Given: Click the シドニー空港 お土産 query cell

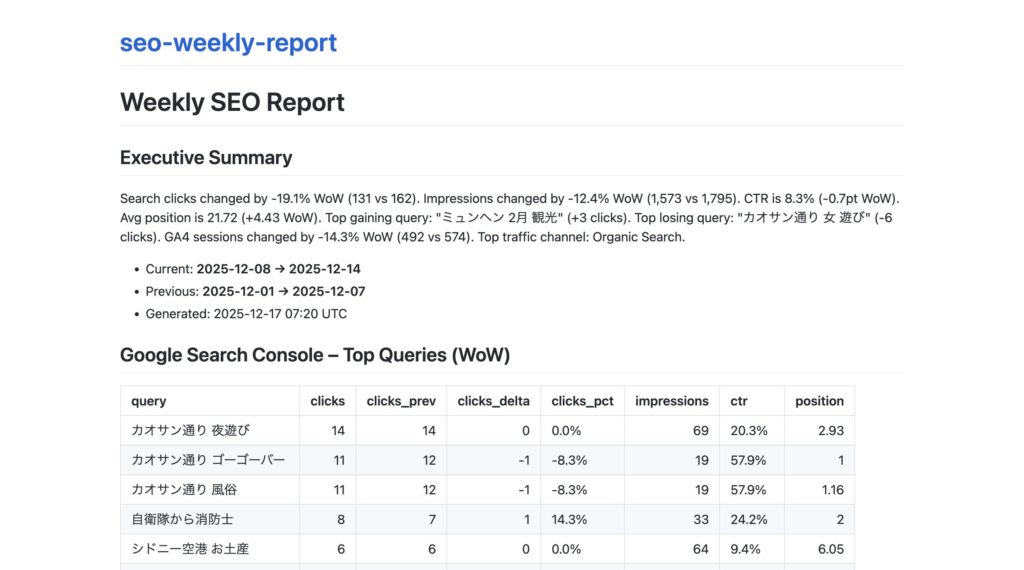Looking at the screenshot, I should pyautogui.click(x=190, y=549).
